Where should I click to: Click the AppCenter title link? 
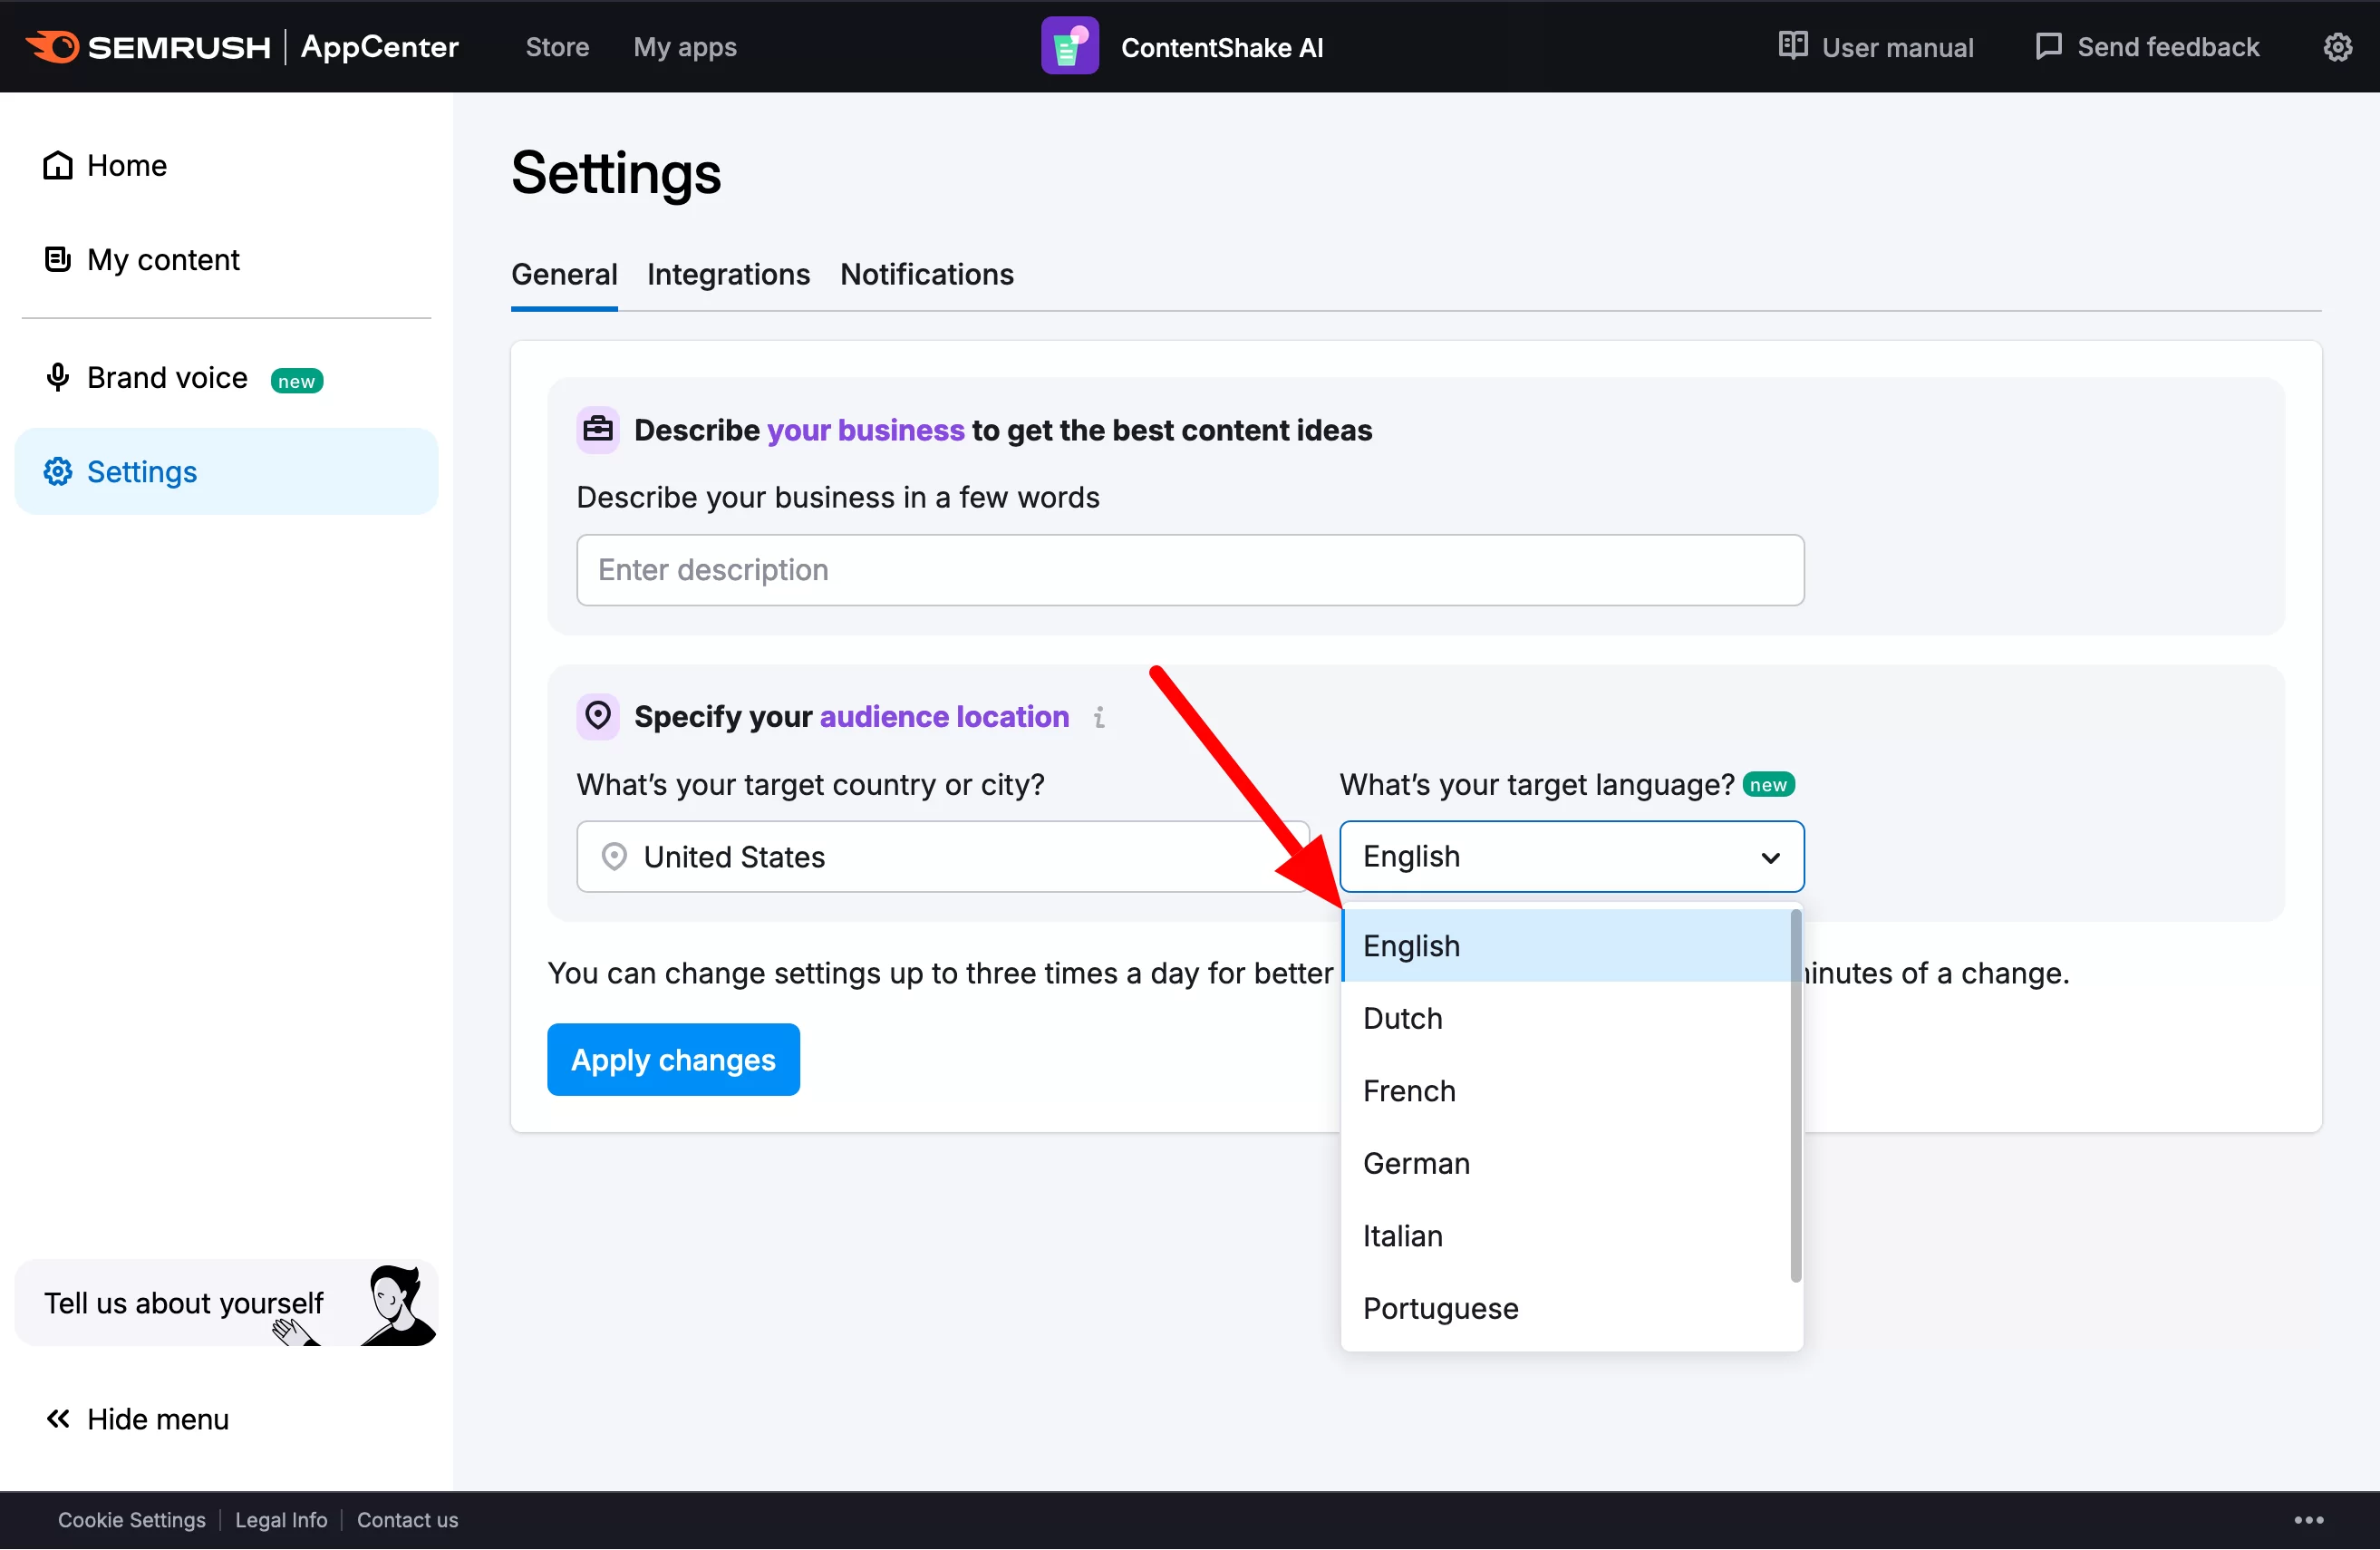(379, 47)
